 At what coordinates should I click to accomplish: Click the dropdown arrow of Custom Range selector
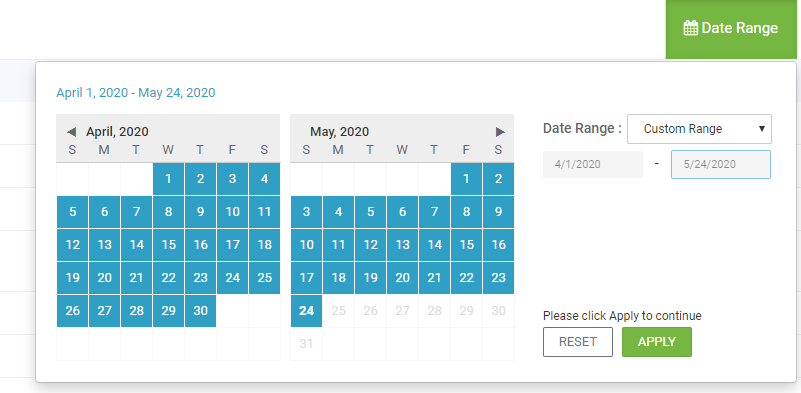pyautogui.click(x=762, y=129)
